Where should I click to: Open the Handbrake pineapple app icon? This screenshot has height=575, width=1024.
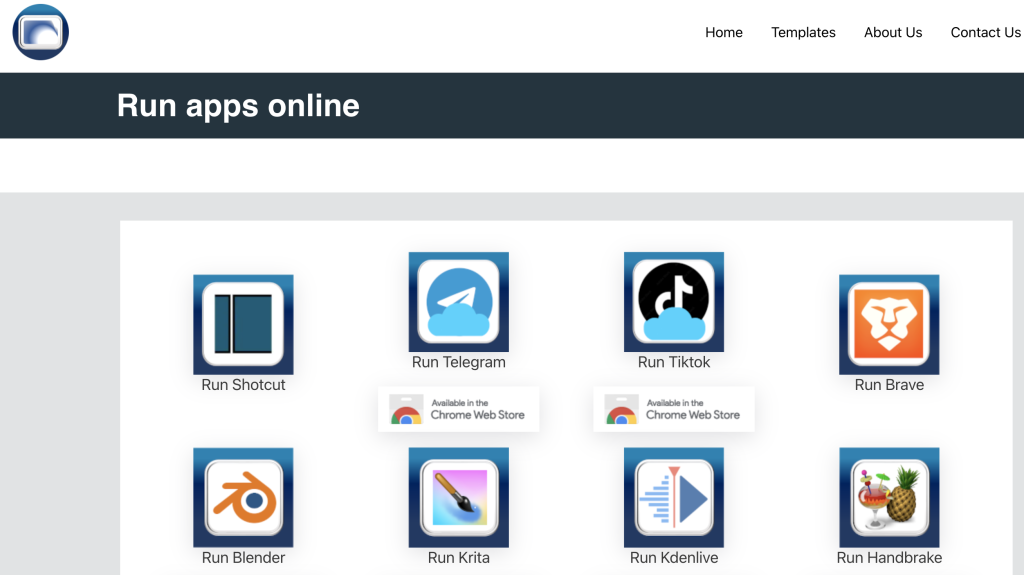click(x=889, y=497)
